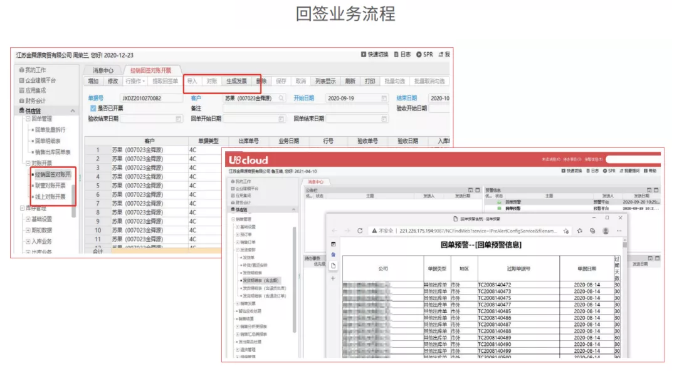Click the 打印 button
The image size is (690, 378).
click(x=370, y=81)
